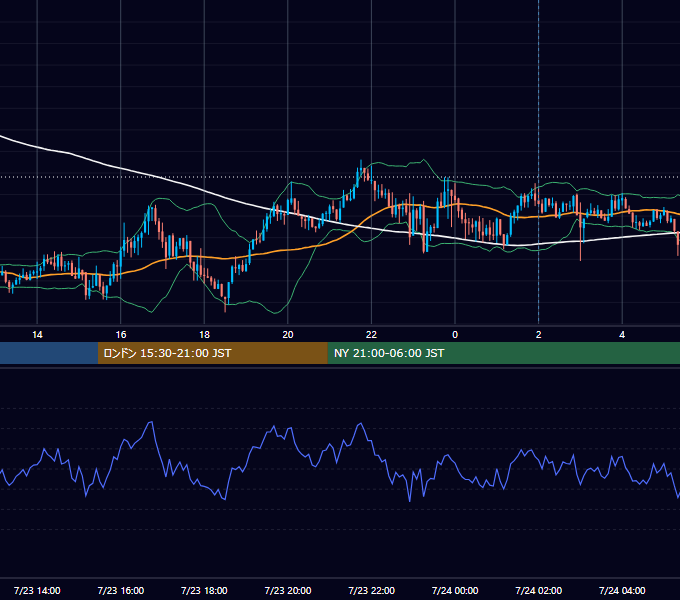Click the blue session bar before ロンドン
This screenshot has width=680, height=600.
click(x=49, y=353)
